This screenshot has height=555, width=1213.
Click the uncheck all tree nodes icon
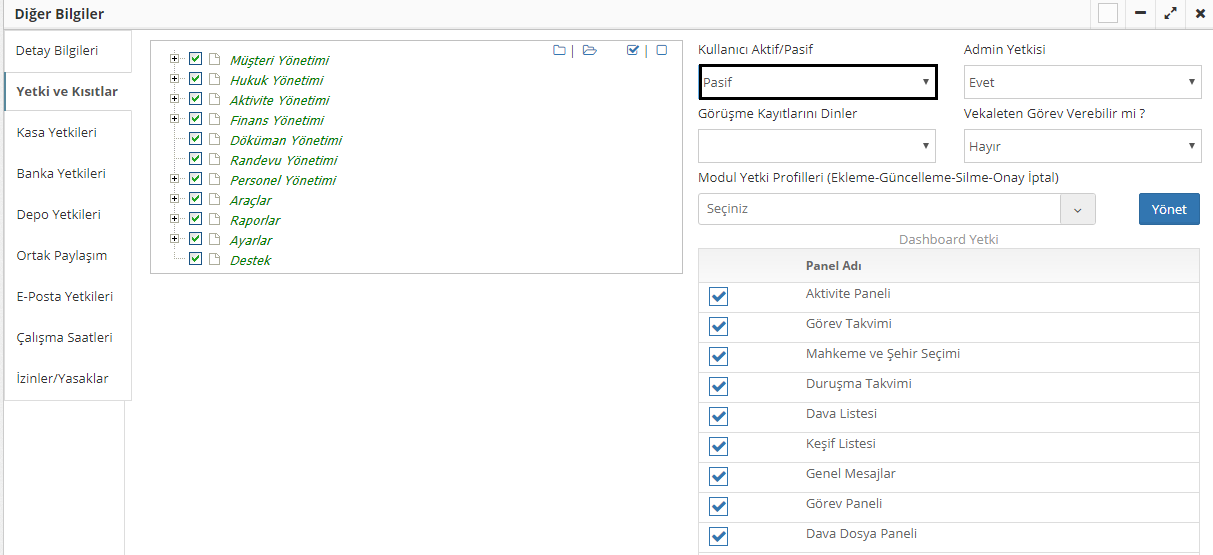coord(662,51)
